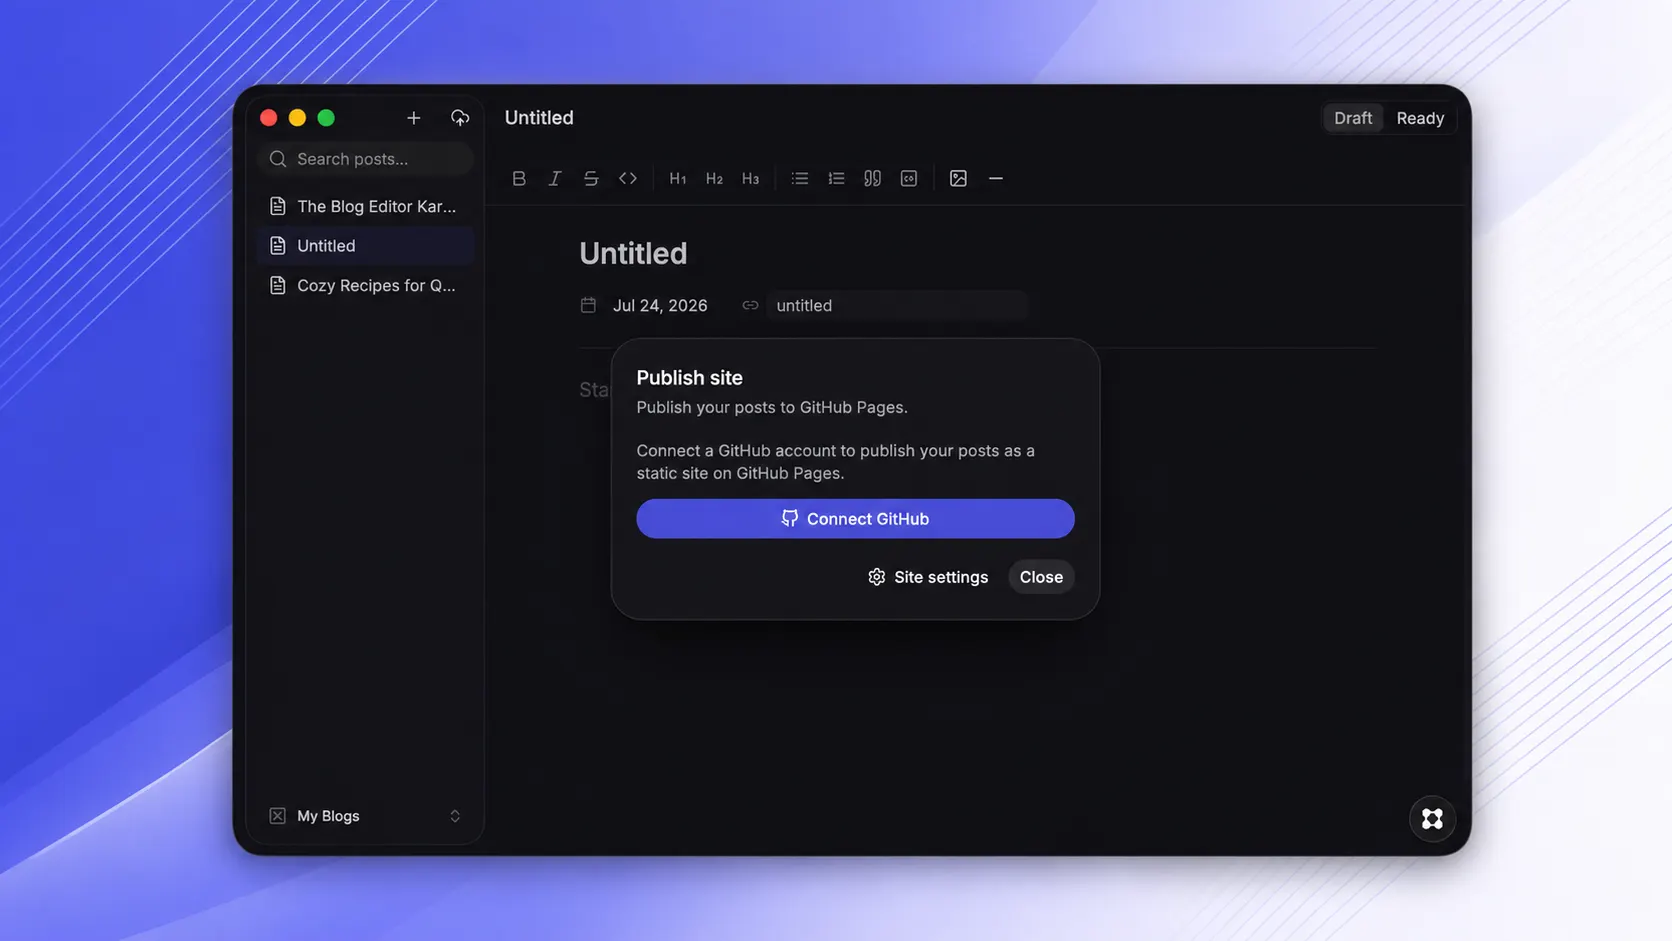Viewport: 1672px width, 941px height.
Task: Toggle italic formatting
Action: (555, 178)
